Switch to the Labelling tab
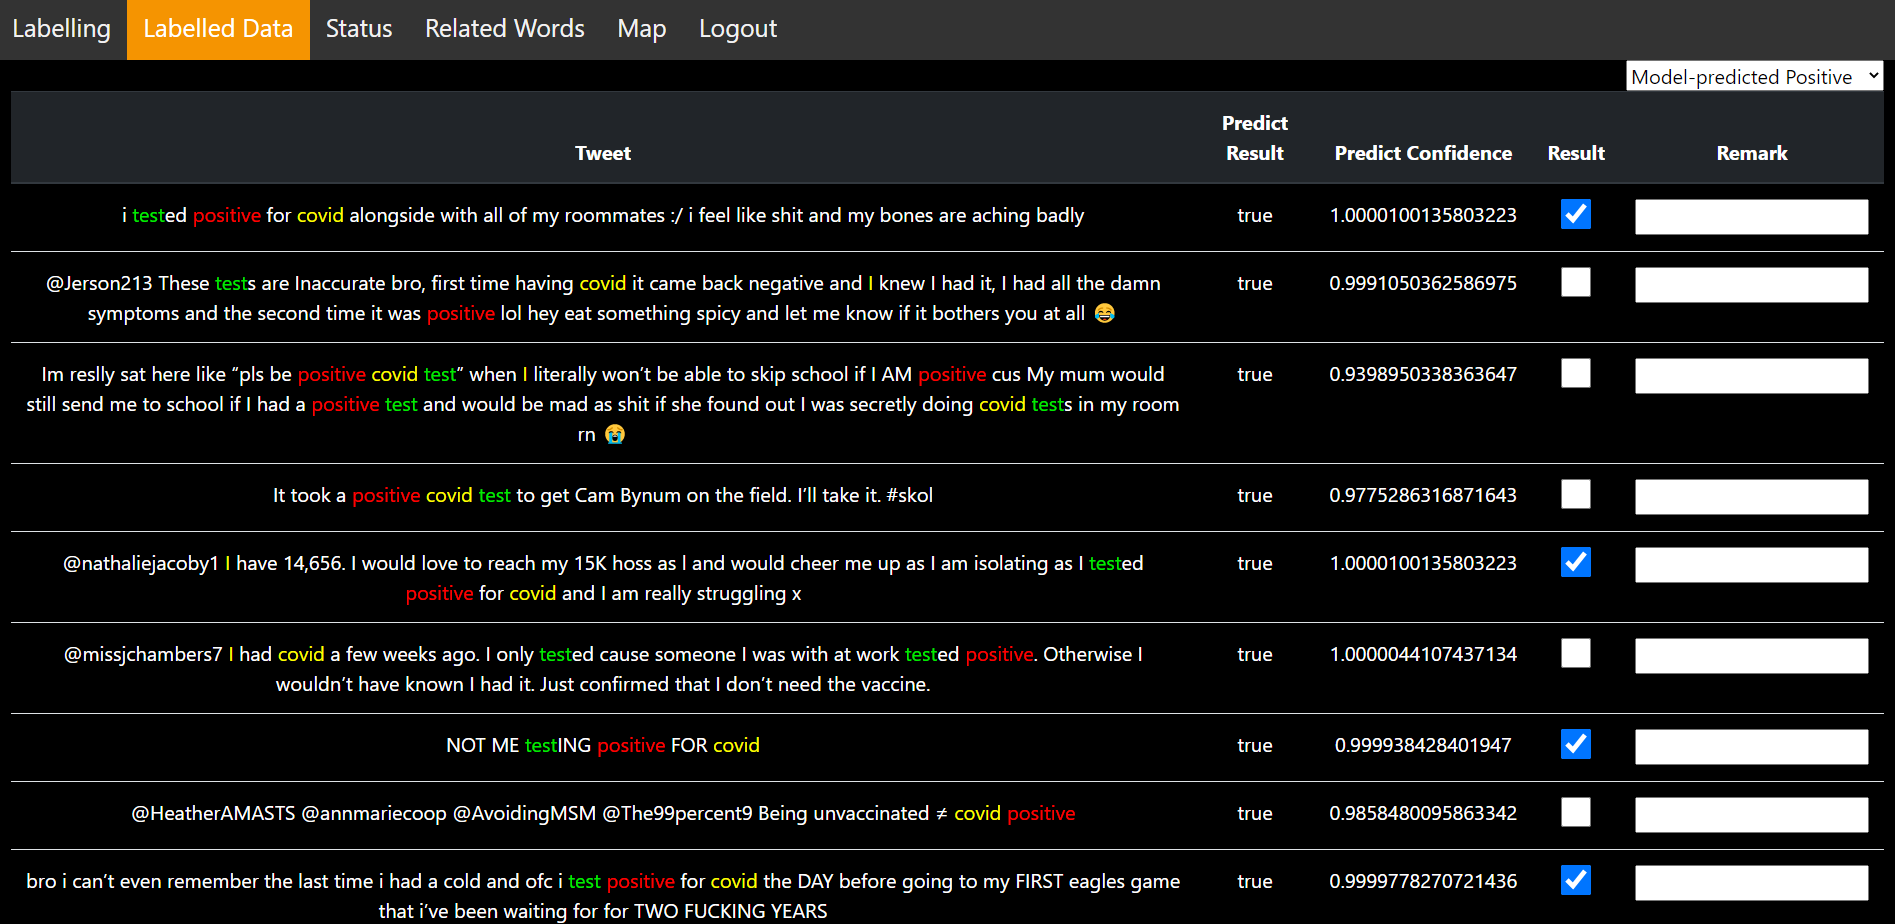This screenshot has width=1895, height=924. click(x=62, y=29)
